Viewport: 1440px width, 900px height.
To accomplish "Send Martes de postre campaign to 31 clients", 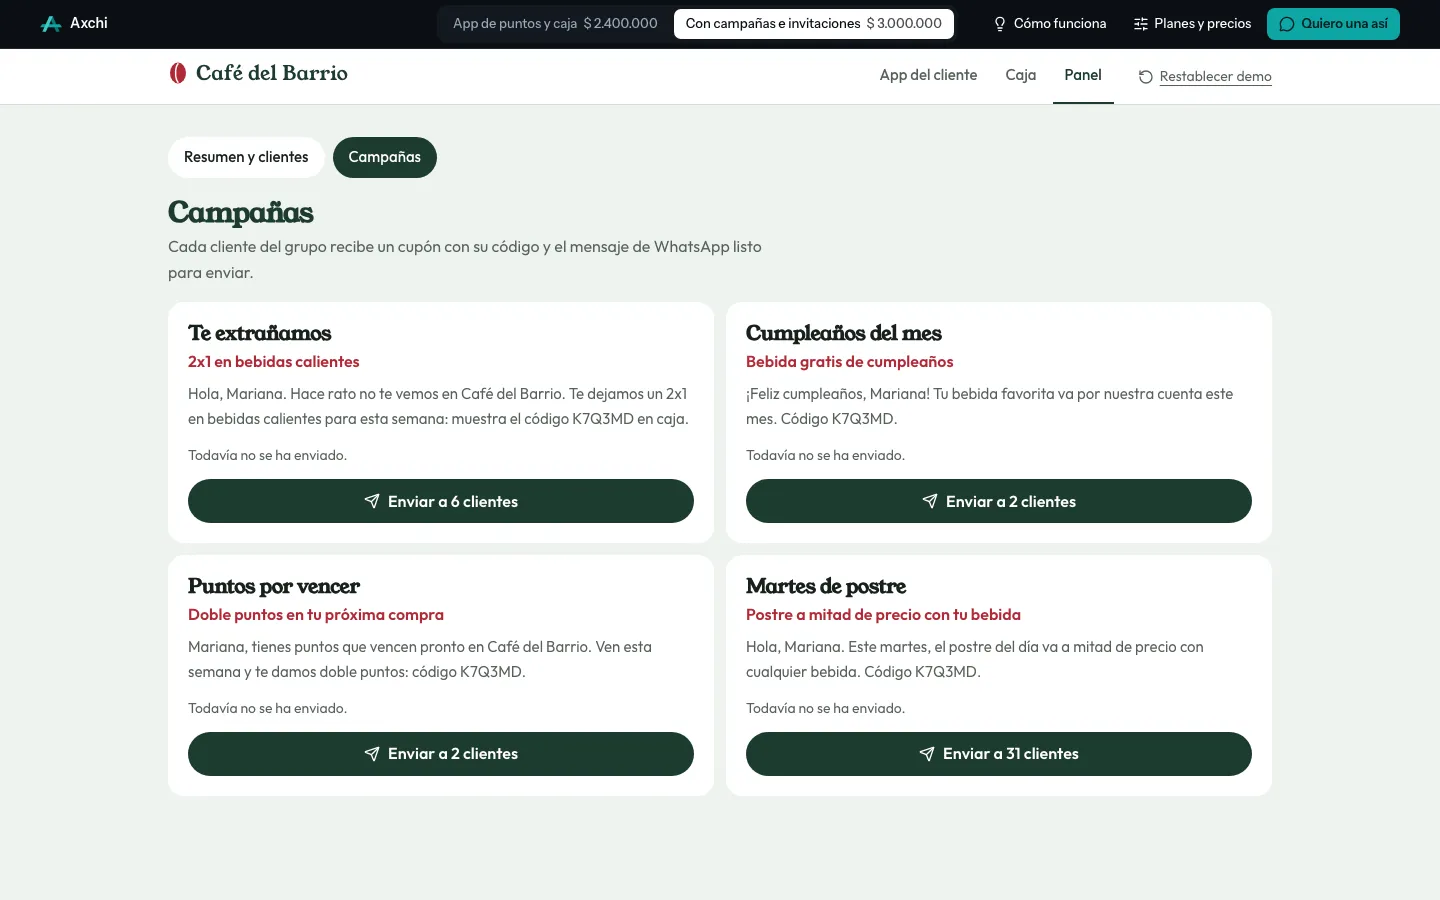I will pos(999,754).
